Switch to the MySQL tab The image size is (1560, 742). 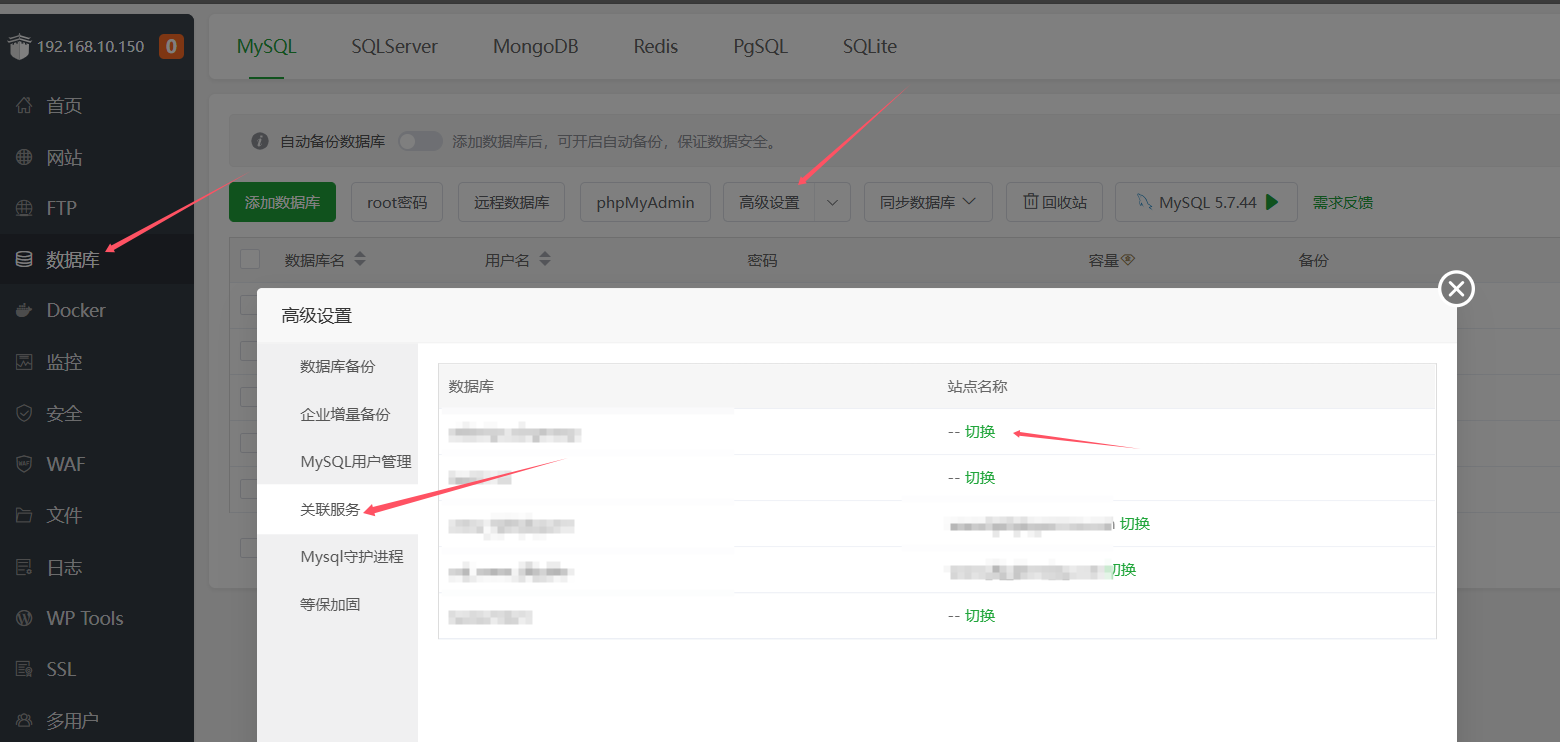click(267, 46)
